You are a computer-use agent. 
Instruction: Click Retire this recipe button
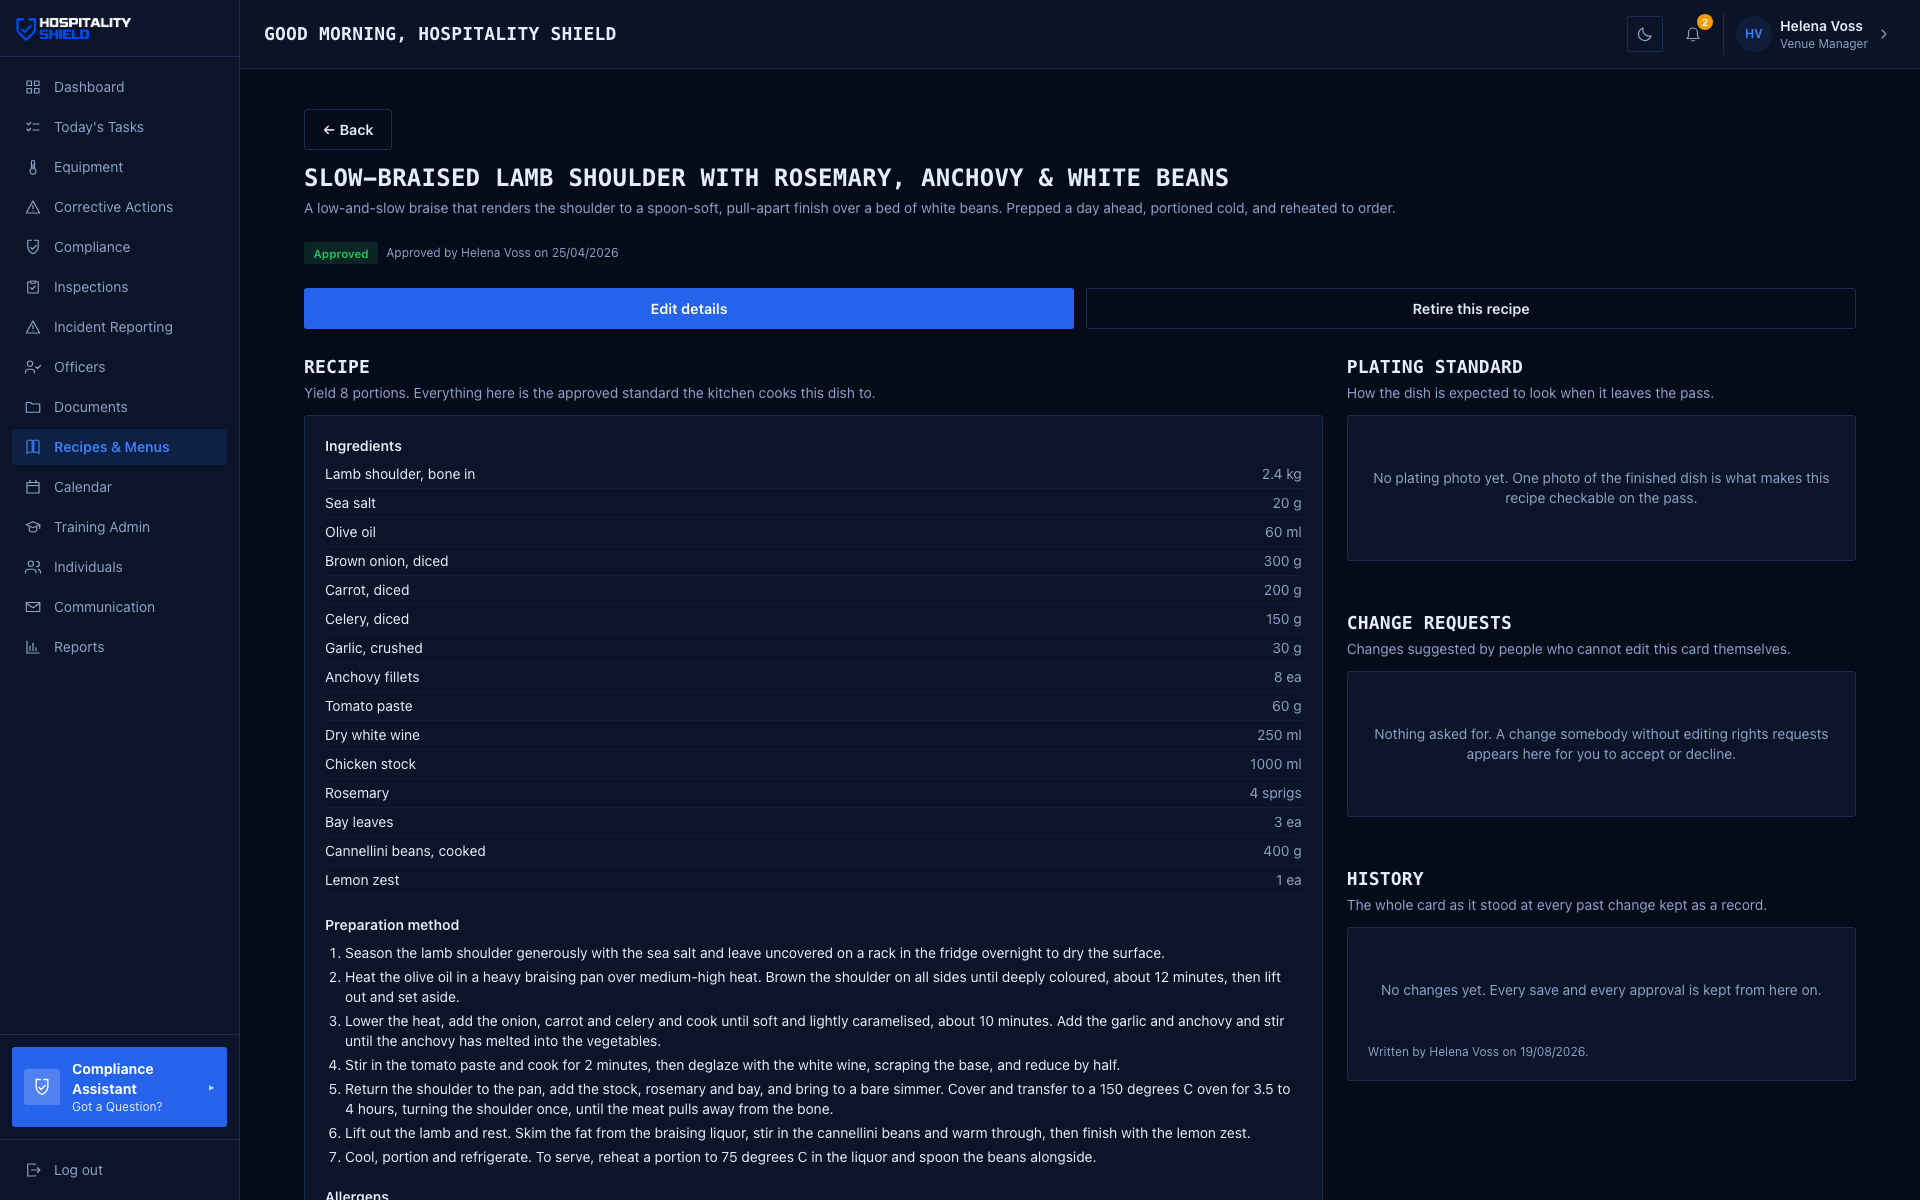tap(1470, 309)
